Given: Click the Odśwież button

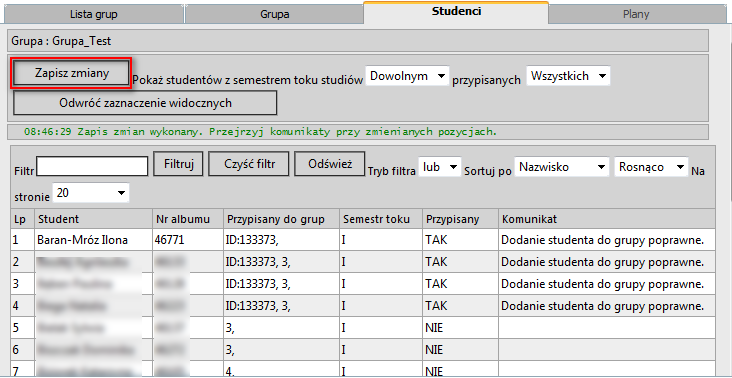Looking at the screenshot, I should [330, 164].
